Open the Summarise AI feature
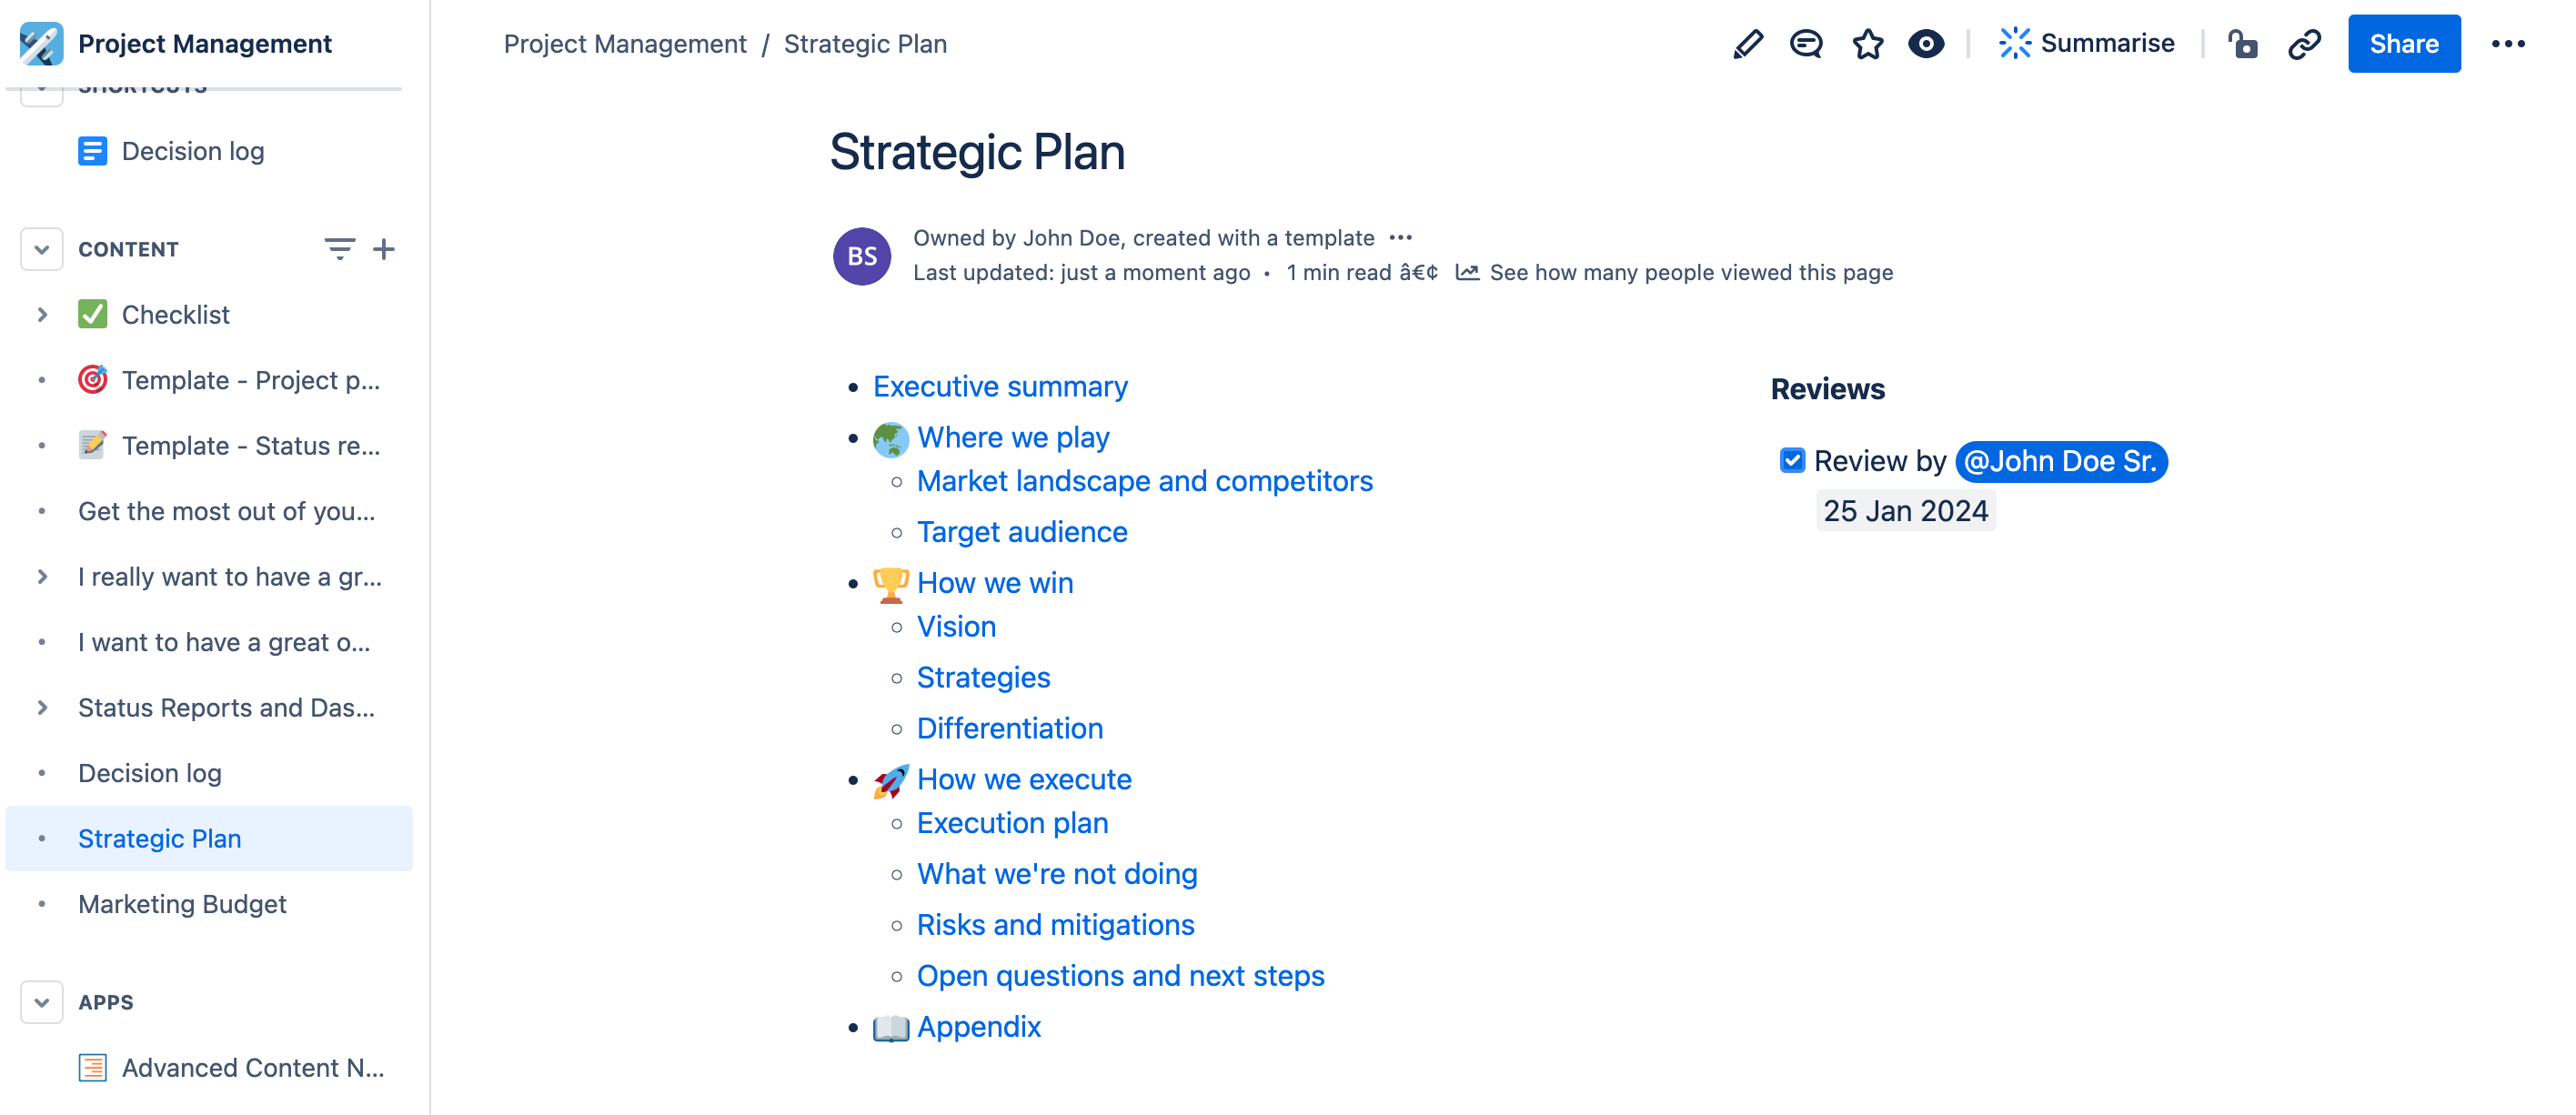Screen dimensions: 2576x1115 (2087, 43)
